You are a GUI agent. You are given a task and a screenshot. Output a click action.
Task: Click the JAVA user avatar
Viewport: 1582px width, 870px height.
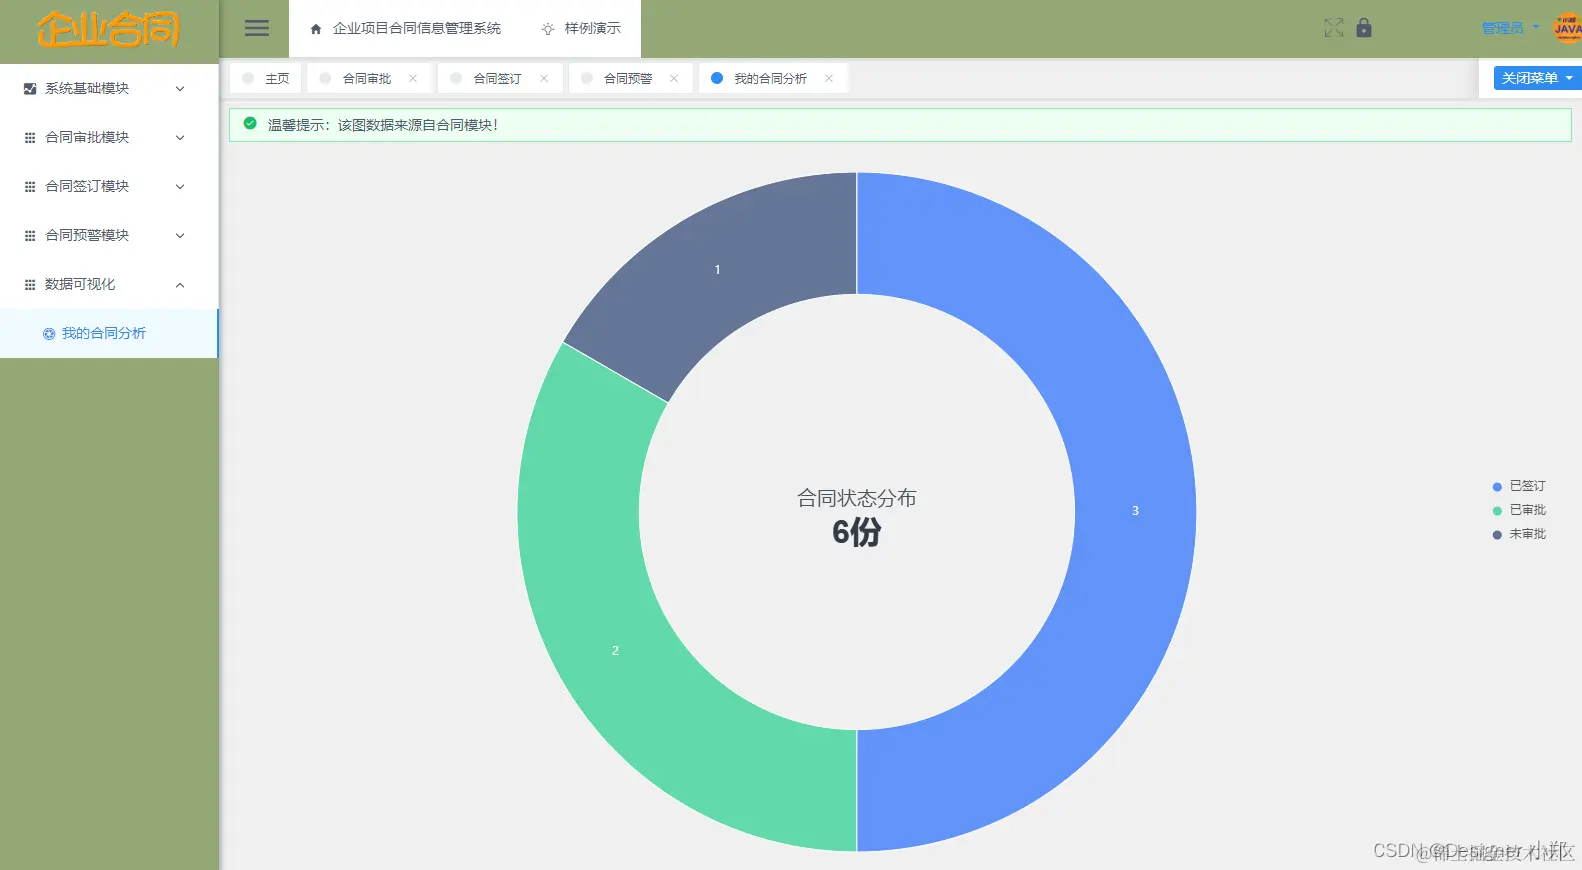(x=1567, y=28)
